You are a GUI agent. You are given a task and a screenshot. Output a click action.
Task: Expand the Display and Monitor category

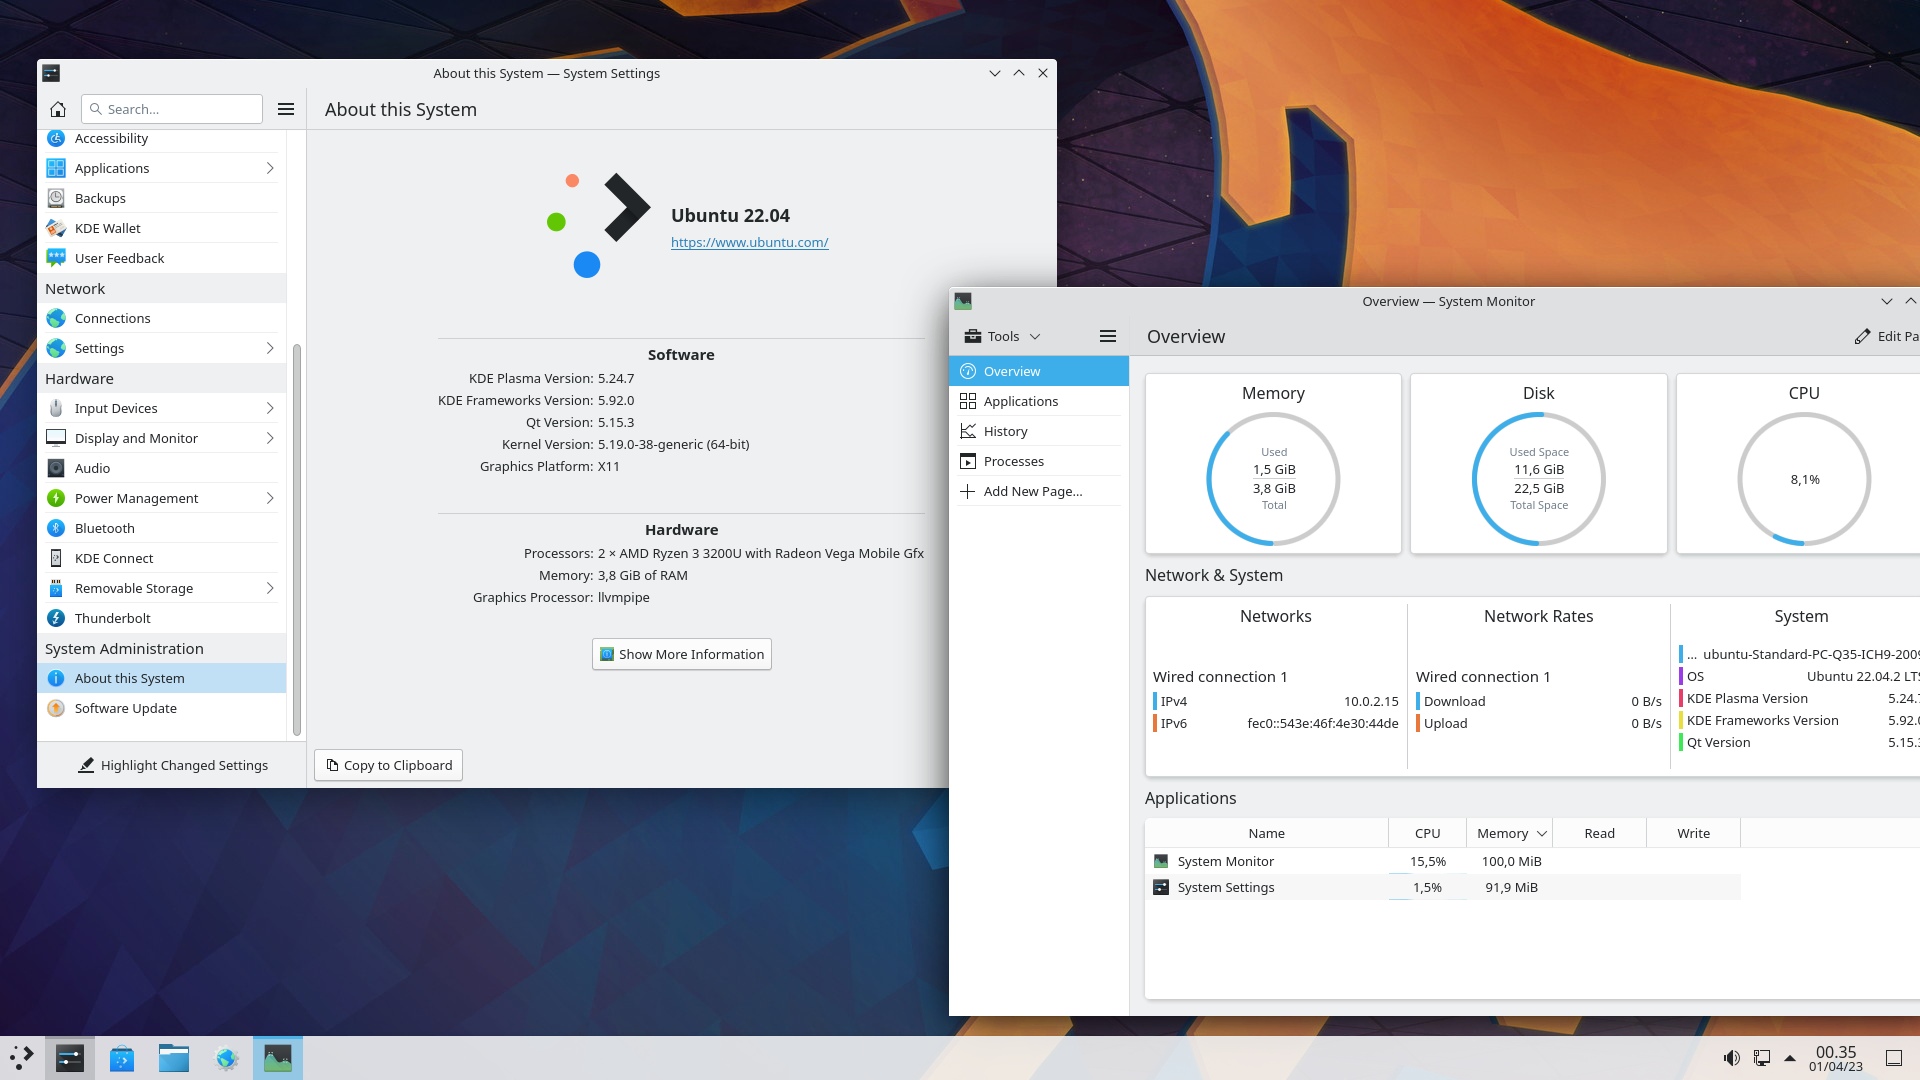pyautogui.click(x=270, y=438)
